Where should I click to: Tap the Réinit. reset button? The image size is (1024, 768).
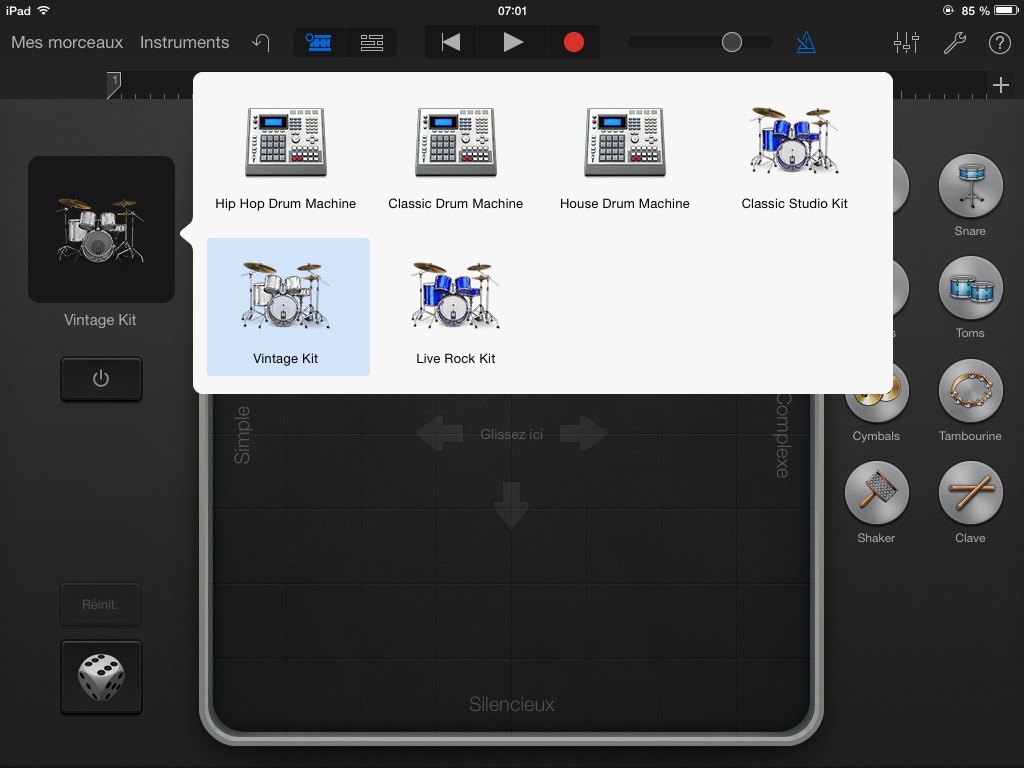pyautogui.click(x=101, y=605)
